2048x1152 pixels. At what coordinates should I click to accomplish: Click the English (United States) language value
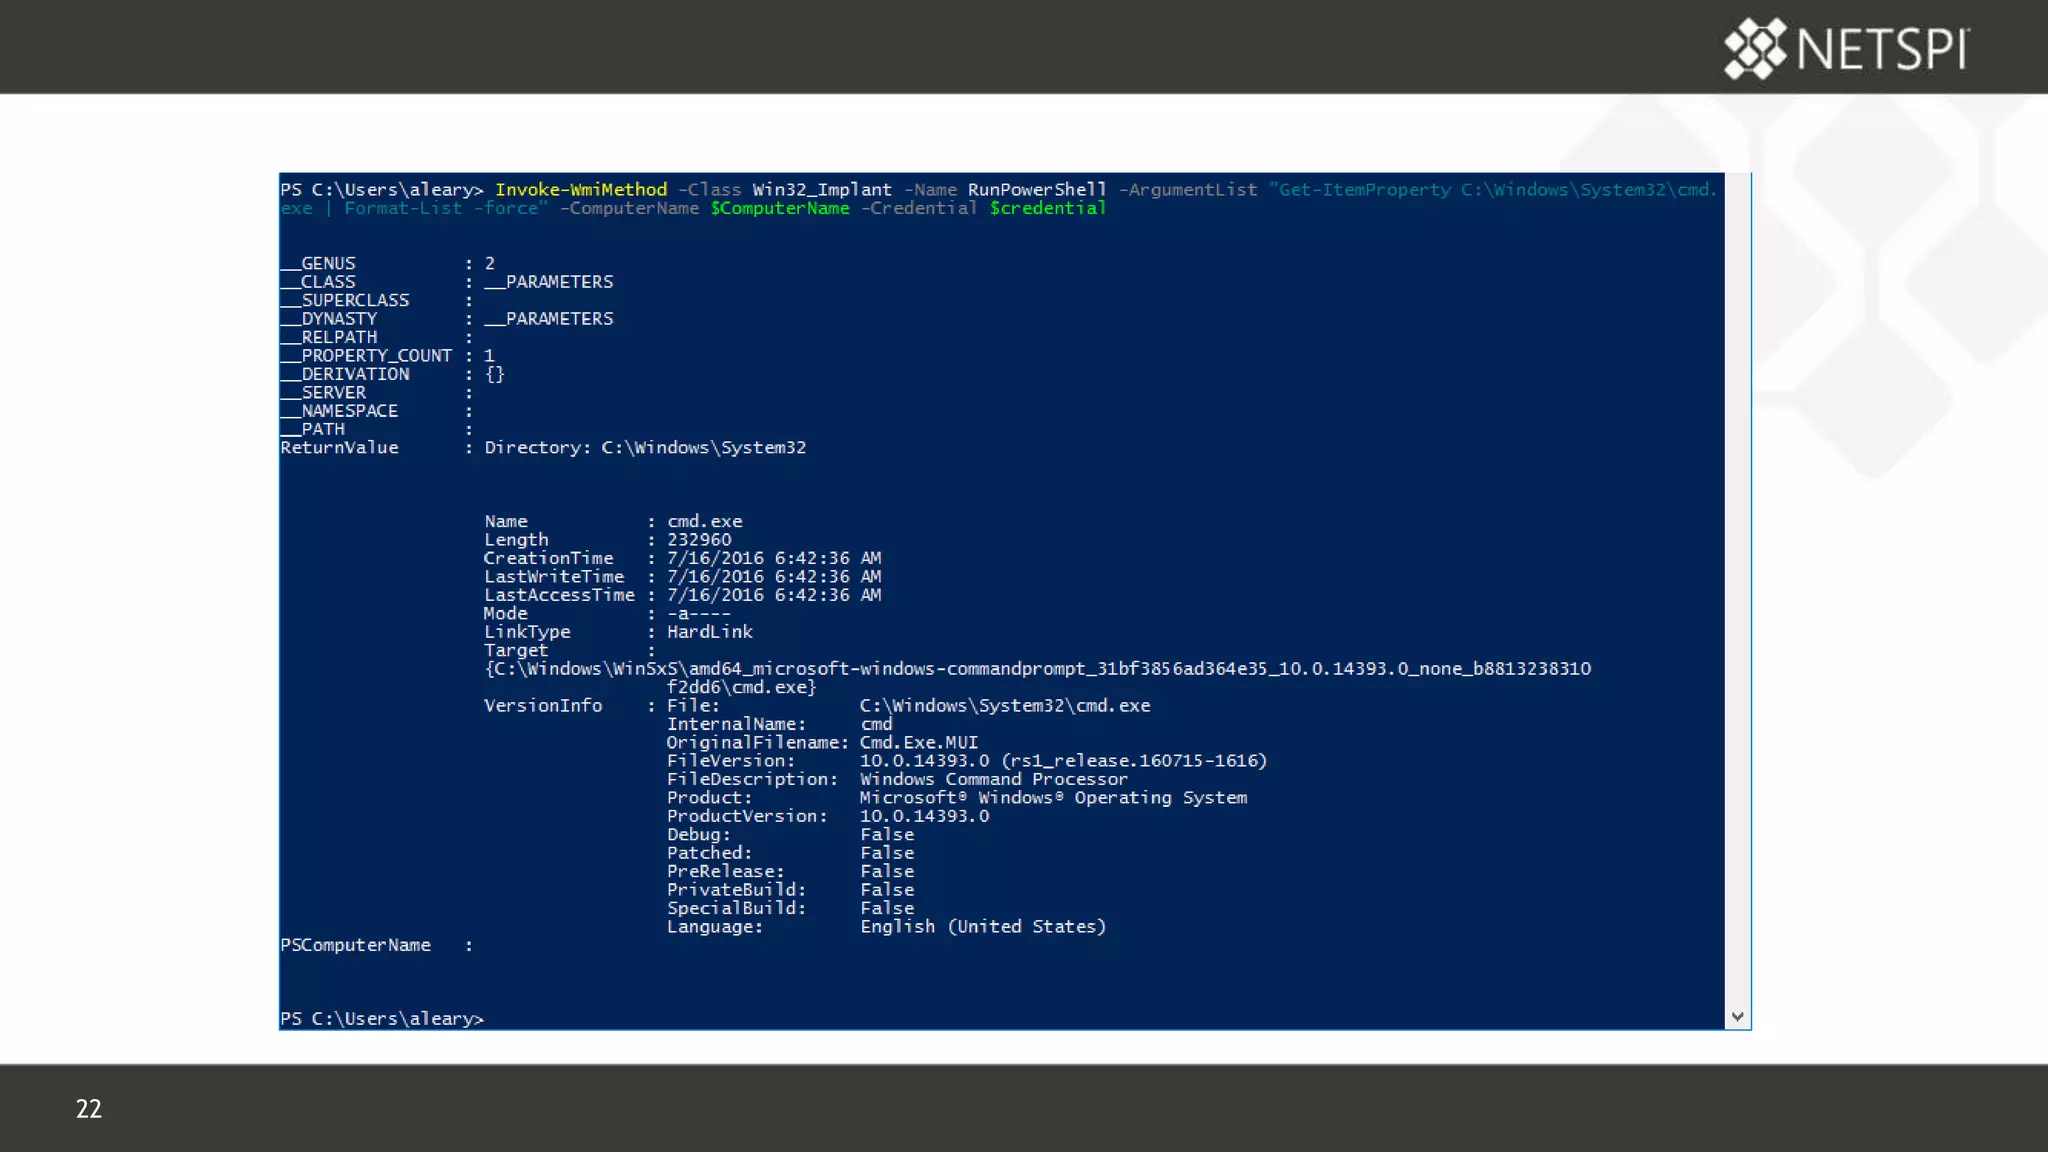pos(982,927)
